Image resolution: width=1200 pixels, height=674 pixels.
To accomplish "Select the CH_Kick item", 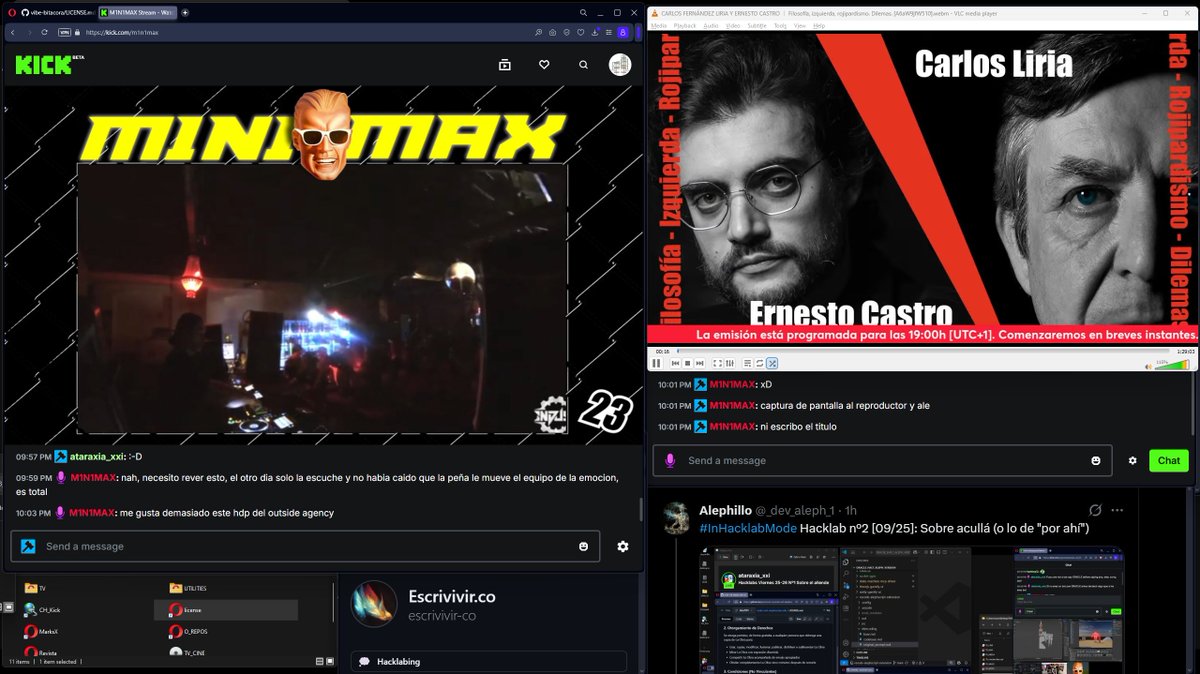I will (42, 609).
